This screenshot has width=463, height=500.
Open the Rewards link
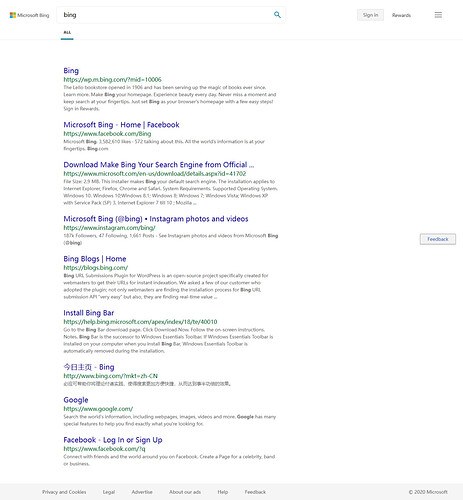click(401, 15)
